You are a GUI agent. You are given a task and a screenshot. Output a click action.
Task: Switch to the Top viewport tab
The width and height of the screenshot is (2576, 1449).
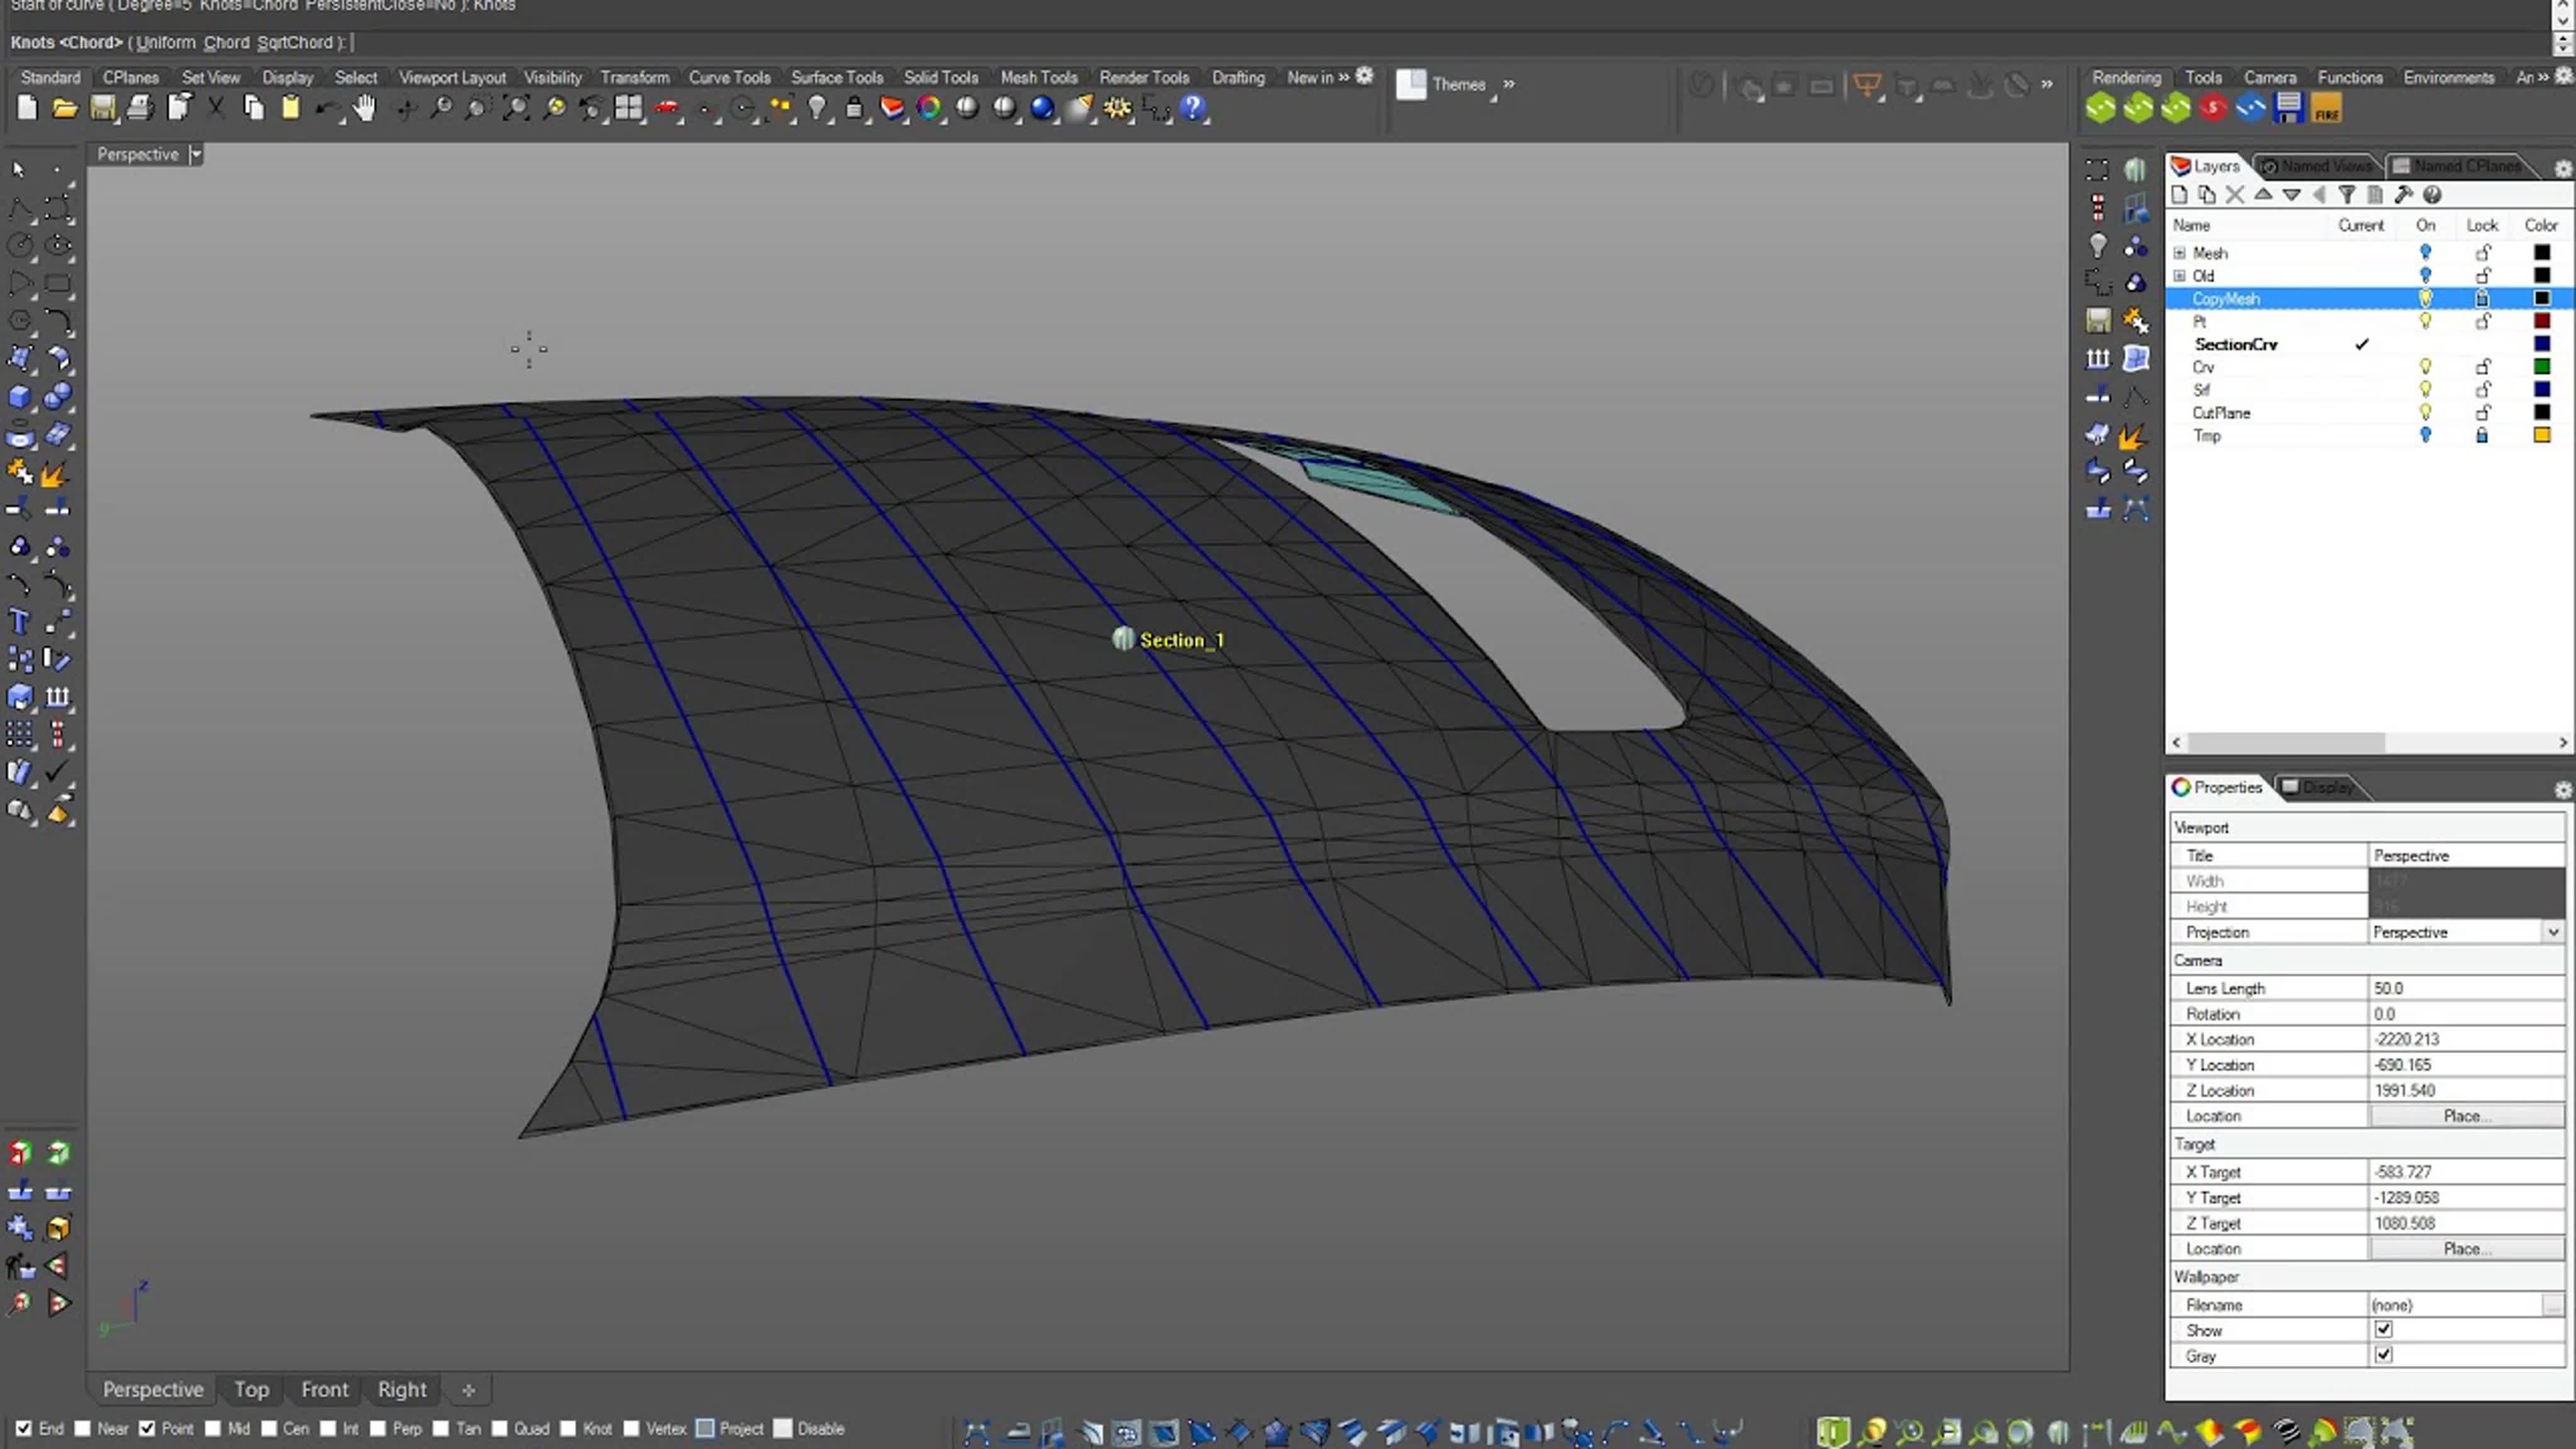point(251,1389)
